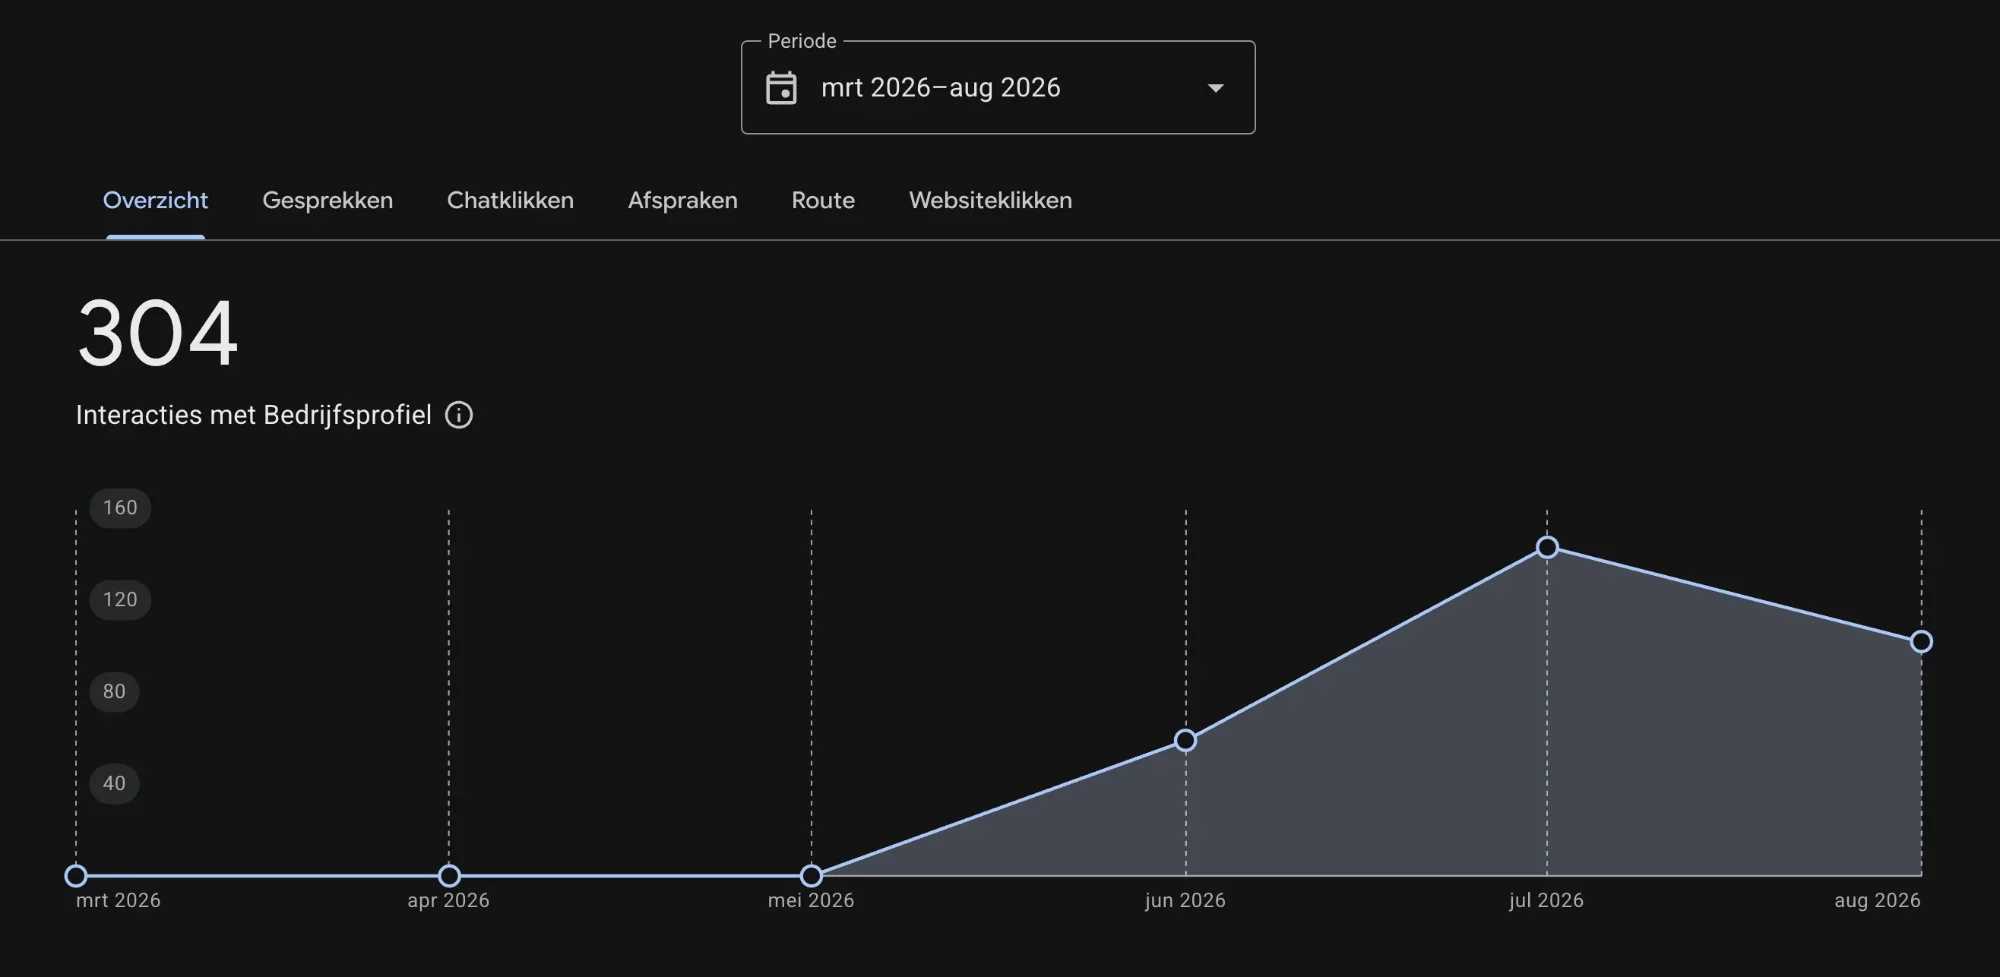Image resolution: width=2000 pixels, height=977 pixels.
Task: Click the 160 y-axis label
Action: (120, 508)
